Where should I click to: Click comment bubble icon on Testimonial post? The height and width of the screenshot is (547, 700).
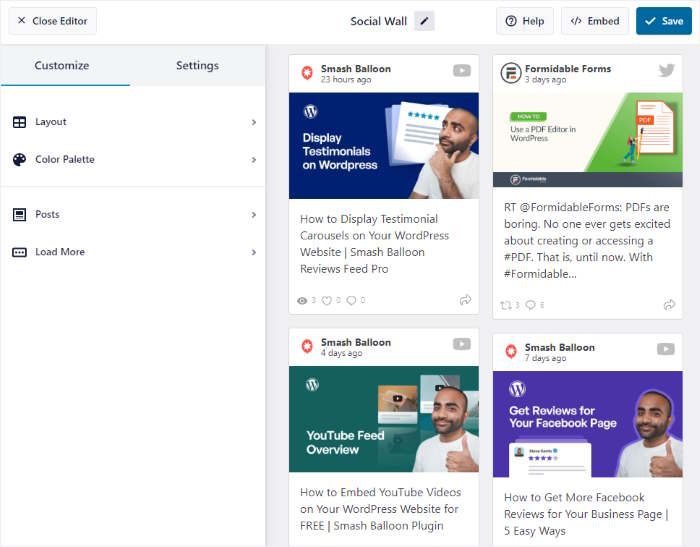[351, 301]
